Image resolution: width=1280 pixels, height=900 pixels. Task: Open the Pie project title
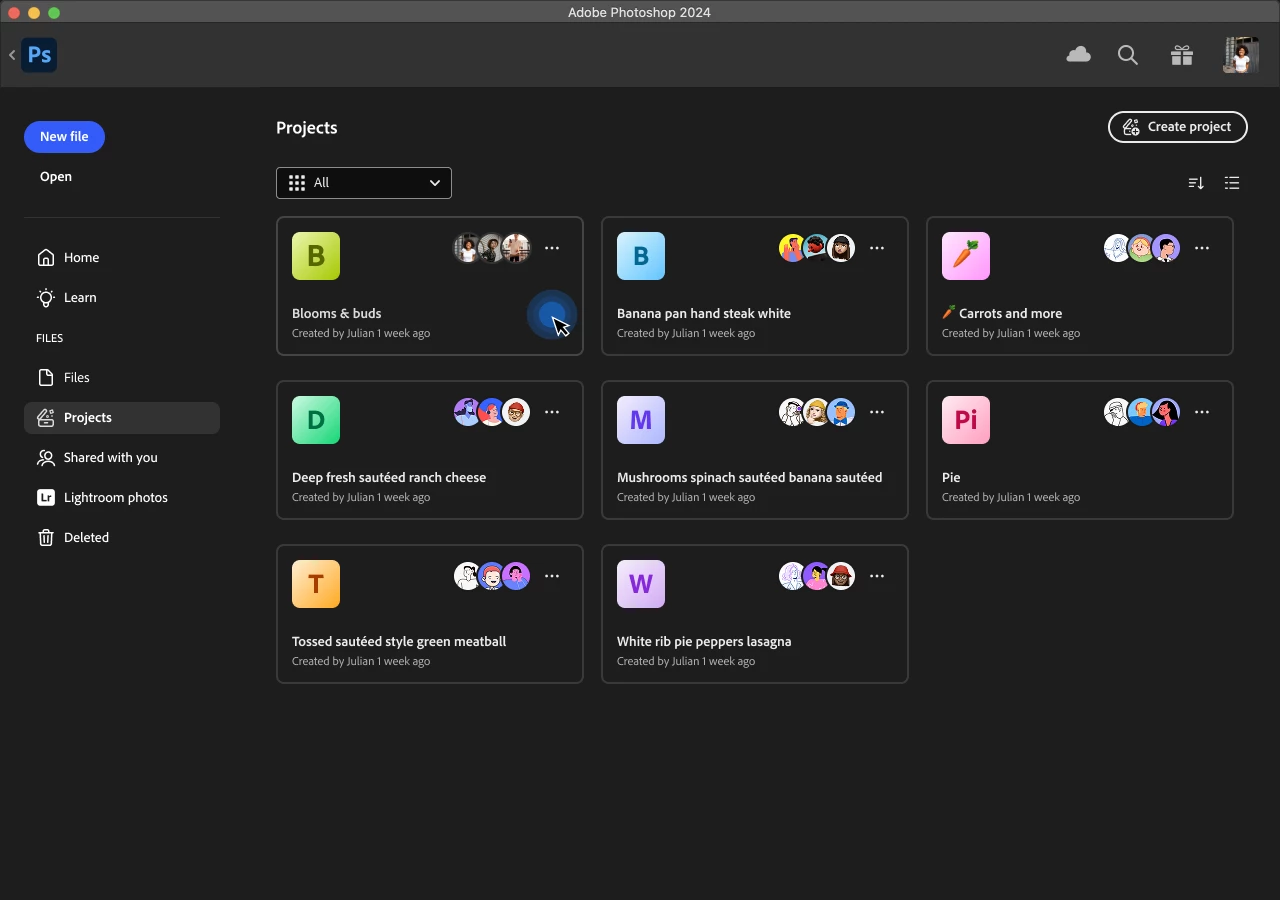[951, 477]
